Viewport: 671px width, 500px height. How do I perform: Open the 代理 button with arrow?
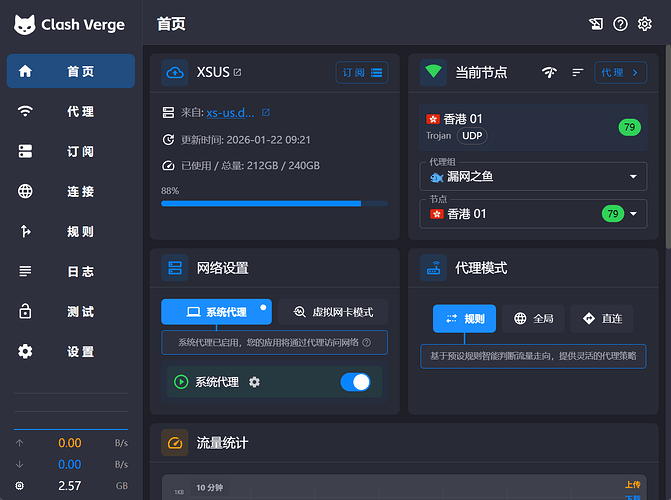pyautogui.click(x=621, y=72)
